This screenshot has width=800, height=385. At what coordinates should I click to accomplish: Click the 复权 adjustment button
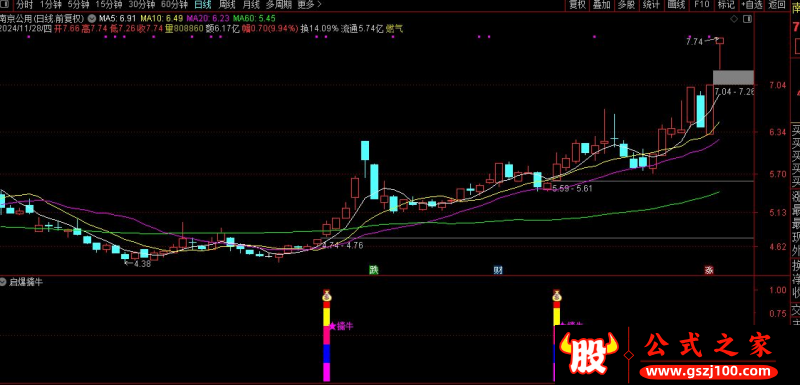point(578,5)
